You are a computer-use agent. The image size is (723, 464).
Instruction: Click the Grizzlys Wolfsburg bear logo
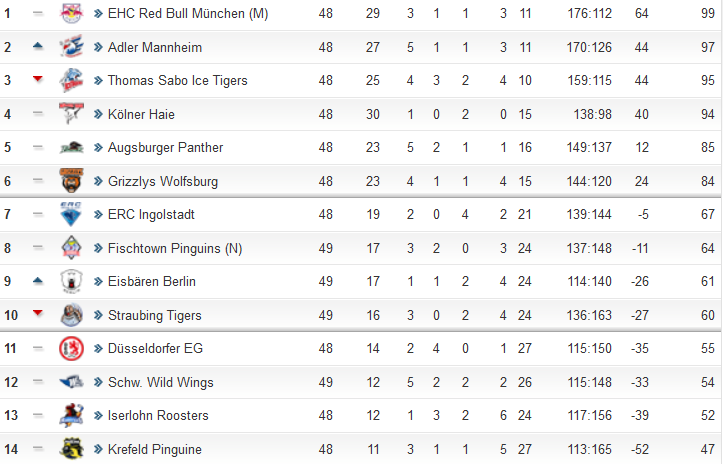coord(71,180)
